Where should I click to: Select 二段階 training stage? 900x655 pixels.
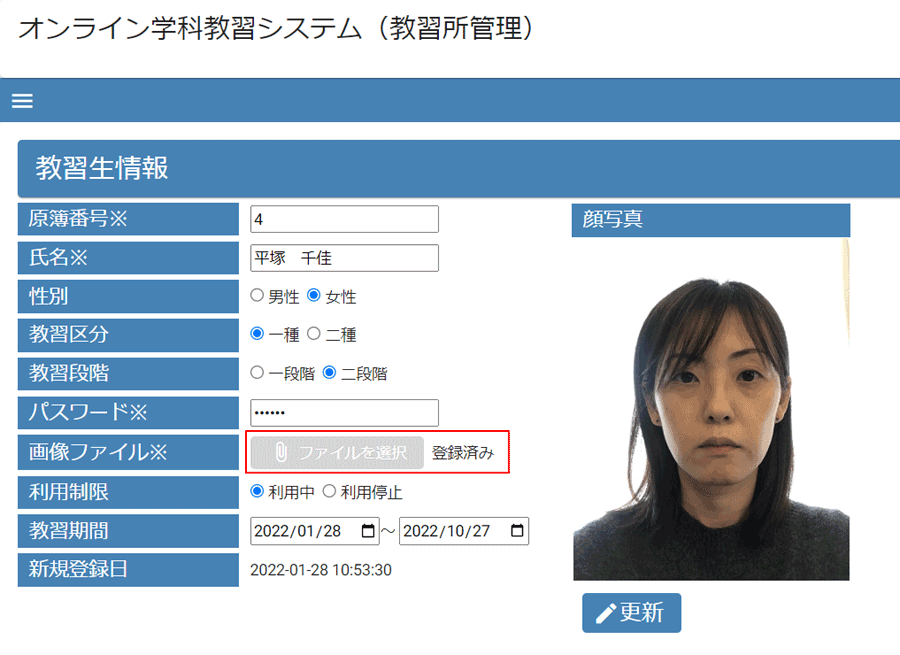(x=329, y=373)
